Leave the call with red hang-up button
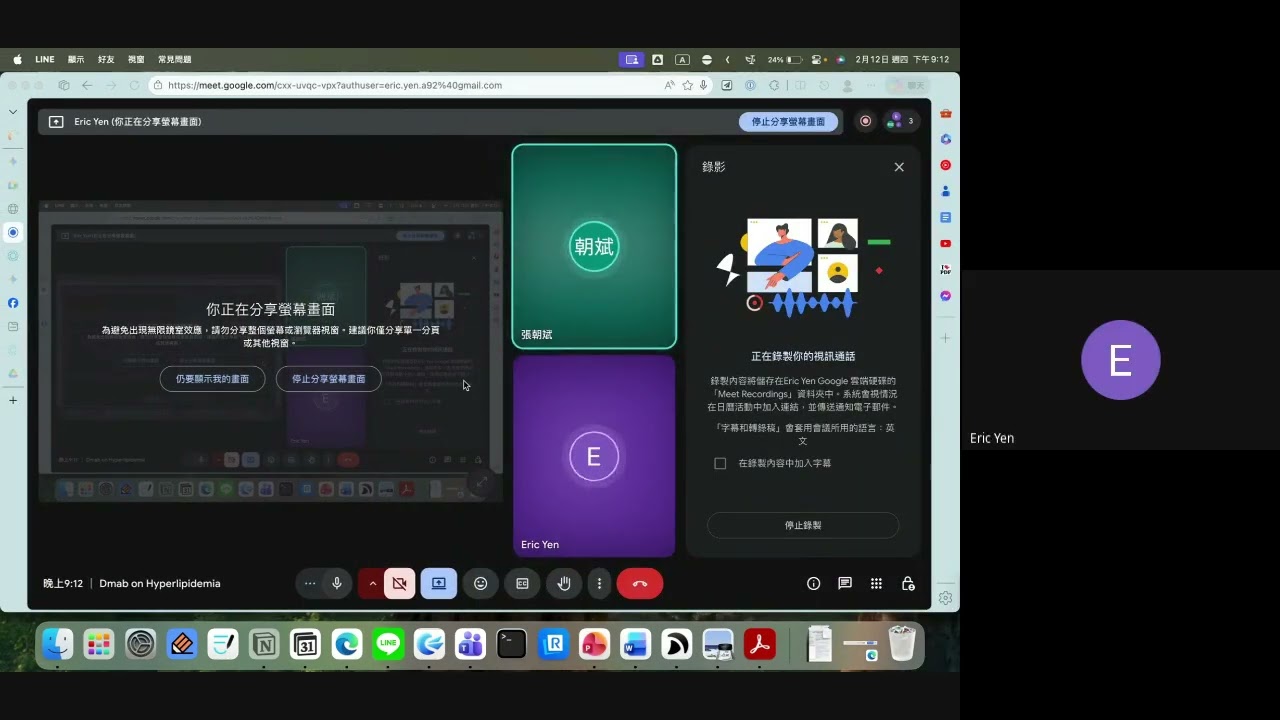 (640, 583)
